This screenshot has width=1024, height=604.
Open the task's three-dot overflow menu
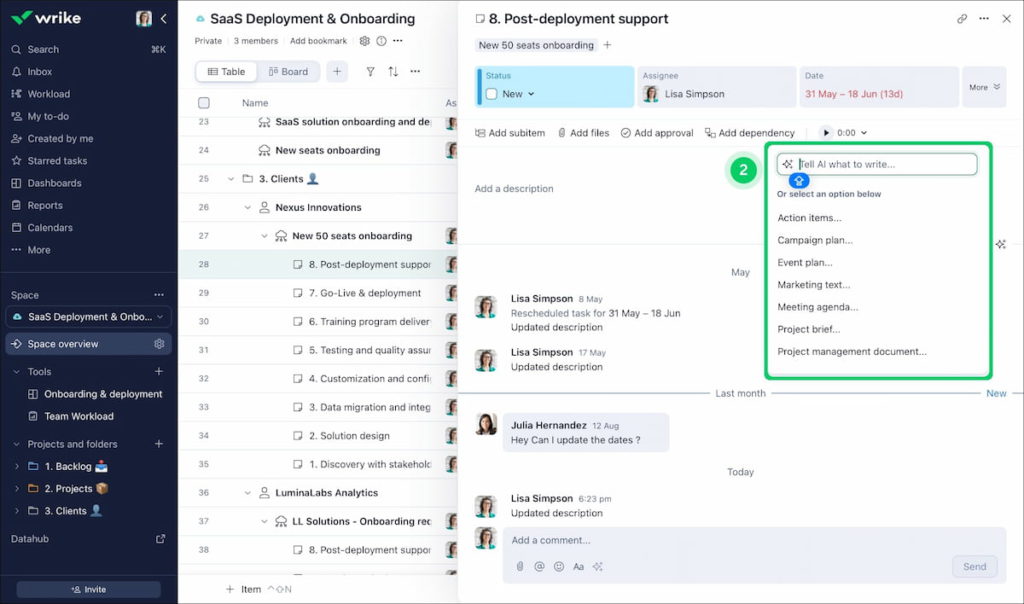984,19
